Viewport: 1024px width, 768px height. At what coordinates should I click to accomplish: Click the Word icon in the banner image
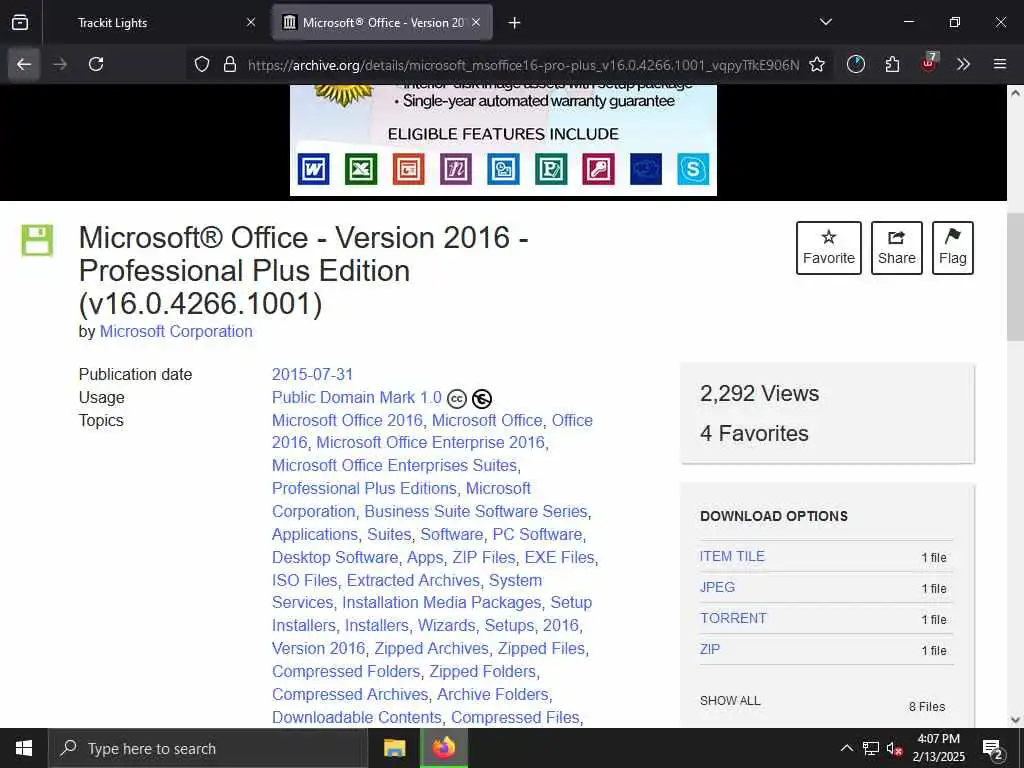[313, 169]
